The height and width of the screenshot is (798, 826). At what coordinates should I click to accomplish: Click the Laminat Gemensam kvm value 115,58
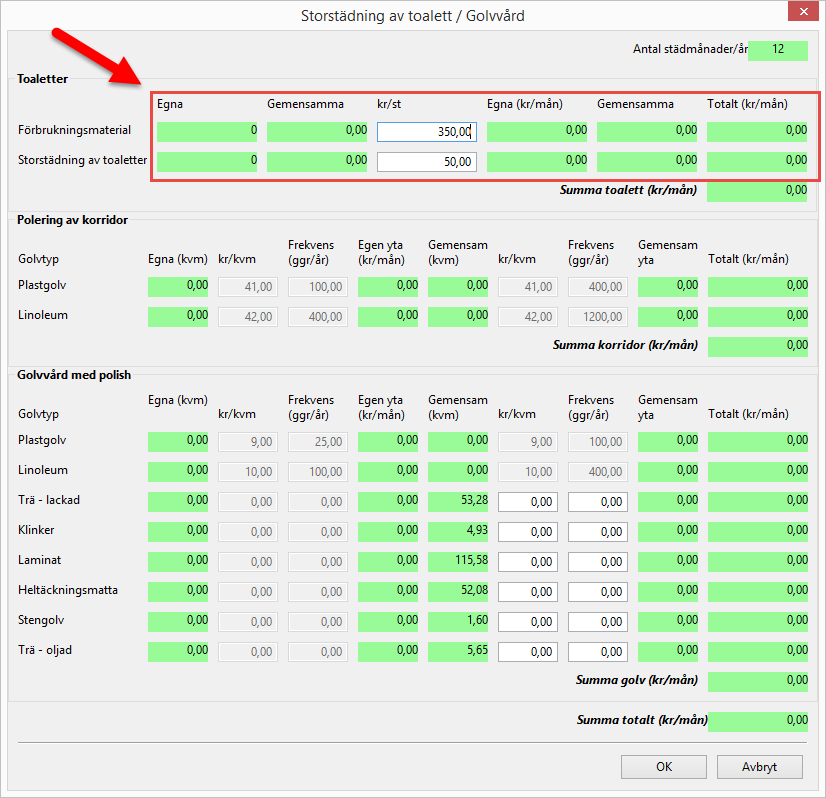pyautogui.click(x=458, y=561)
